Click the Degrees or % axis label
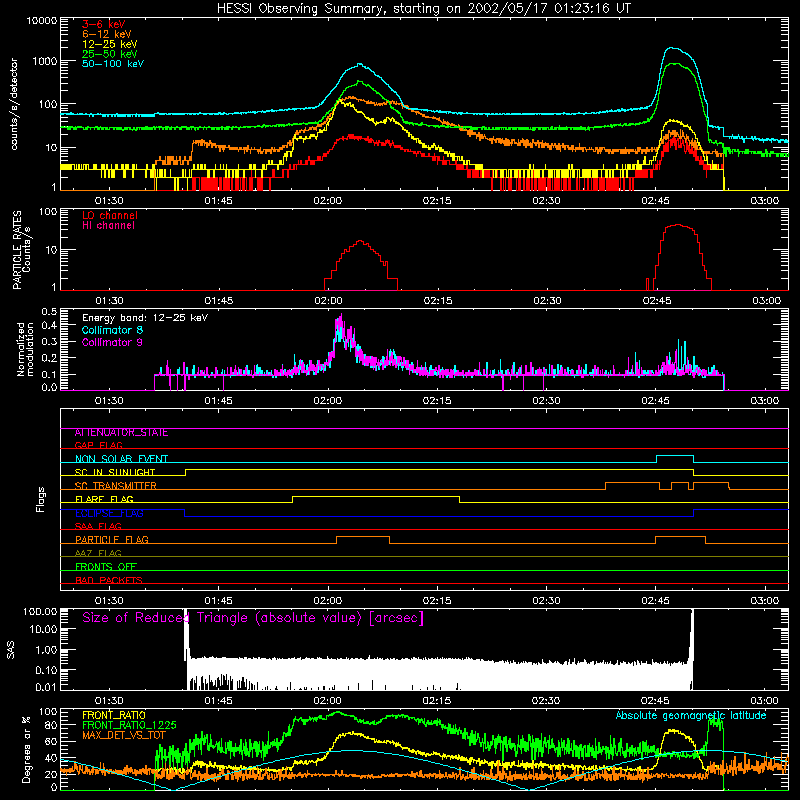The width and height of the screenshot is (800, 800). 26,749
